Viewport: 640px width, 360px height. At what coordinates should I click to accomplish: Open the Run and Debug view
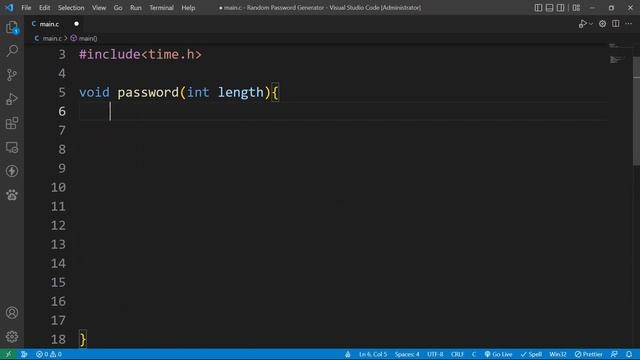pyautogui.click(x=12, y=99)
